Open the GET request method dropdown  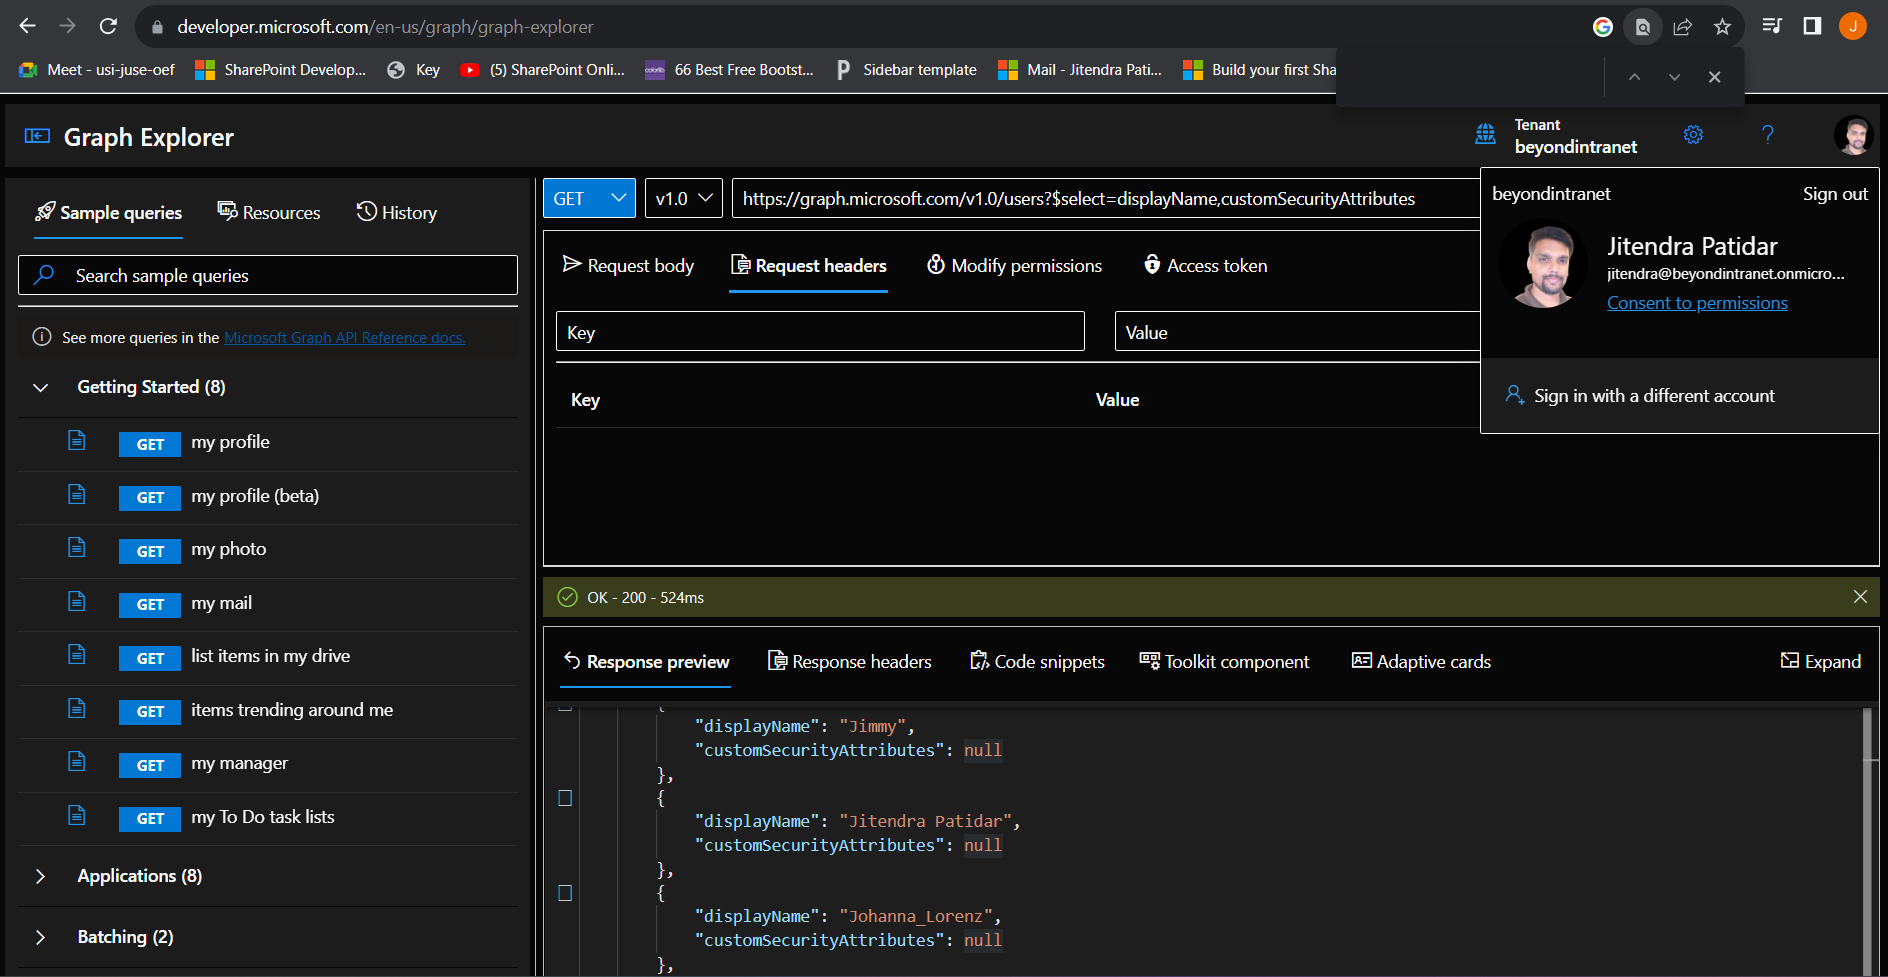588,197
